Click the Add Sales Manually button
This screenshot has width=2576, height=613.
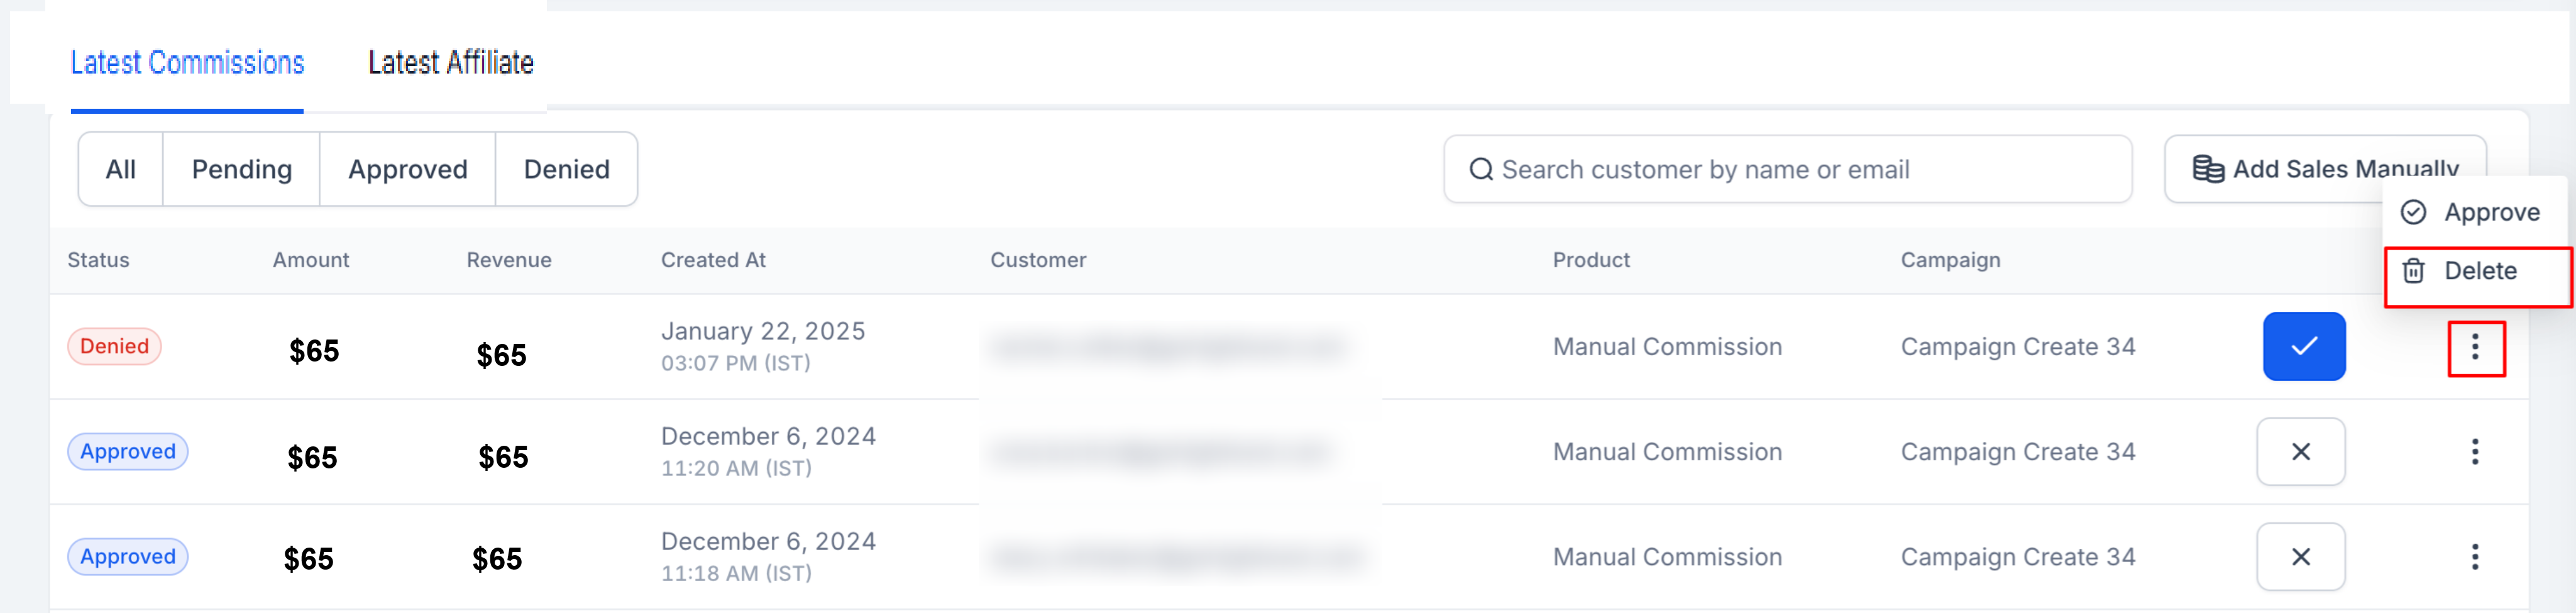[x=2325, y=169]
